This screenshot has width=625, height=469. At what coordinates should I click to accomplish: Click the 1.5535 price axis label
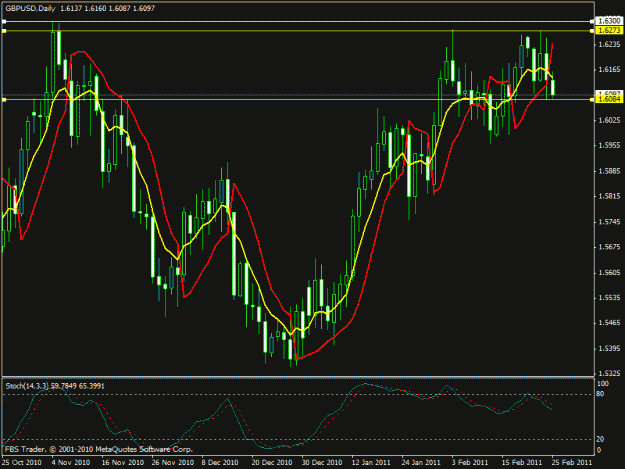609,298
